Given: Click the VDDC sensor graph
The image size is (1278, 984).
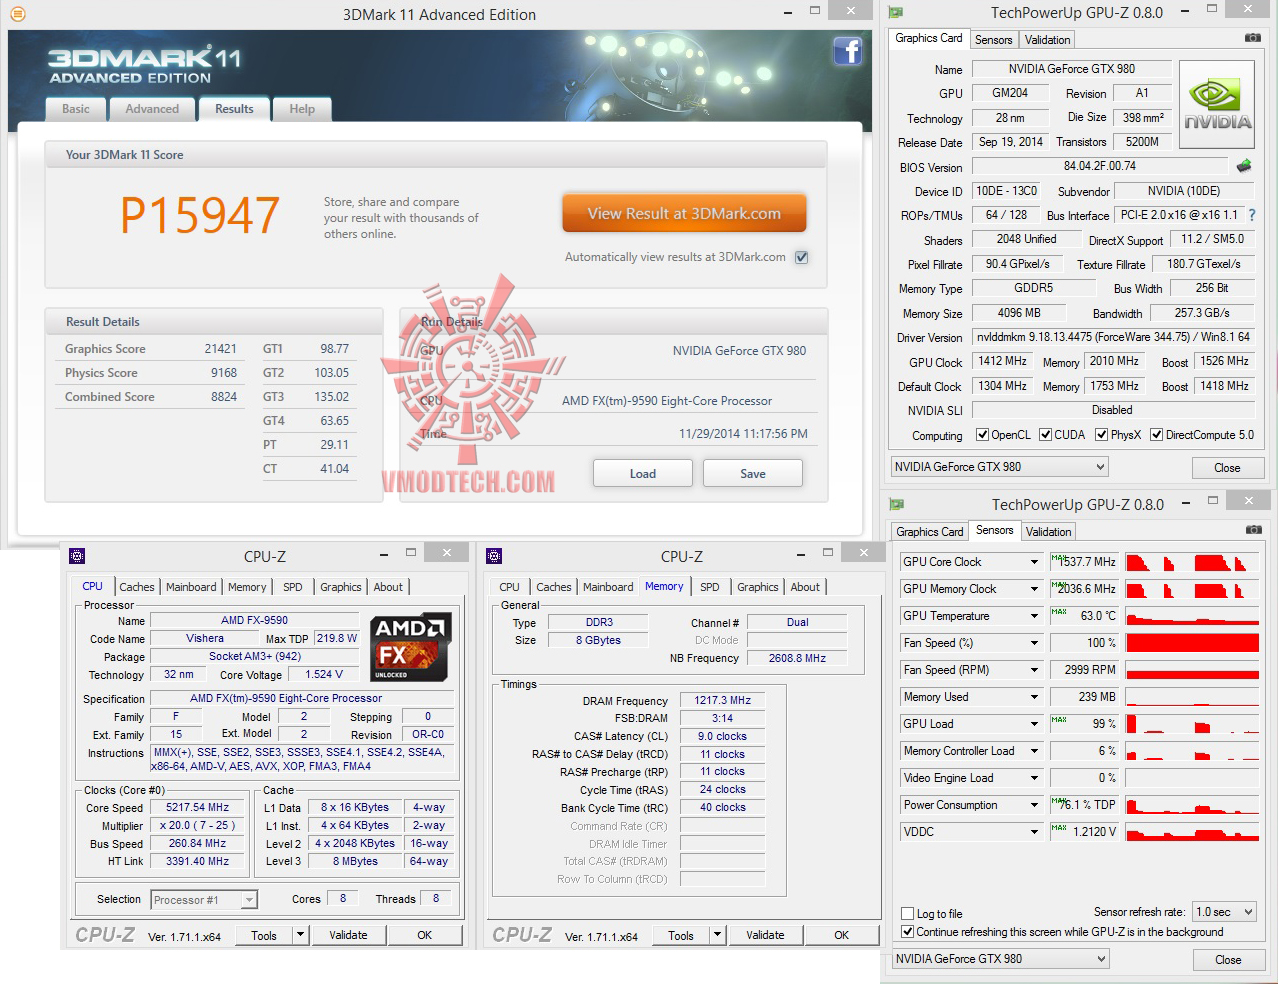Looking at the screenshot, I should point(1192,832).
